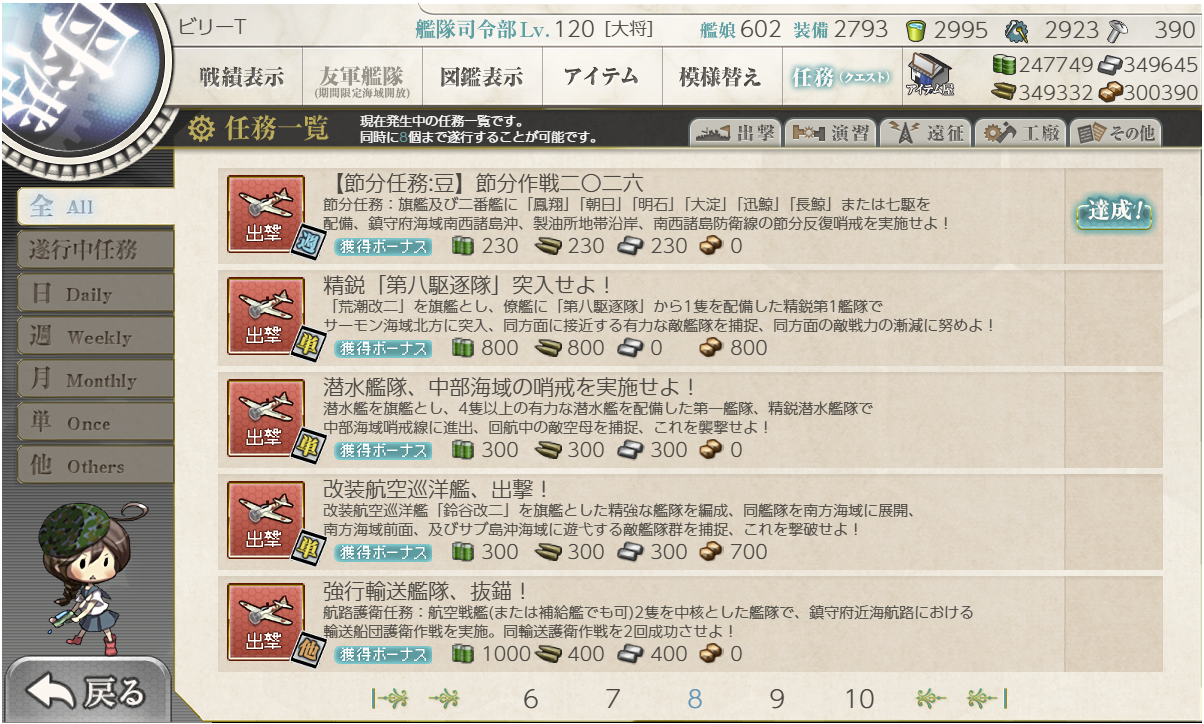Show only 遂行中任務 active quests
The height and width of the screenshot is (724, 1204).
point(95,250)
